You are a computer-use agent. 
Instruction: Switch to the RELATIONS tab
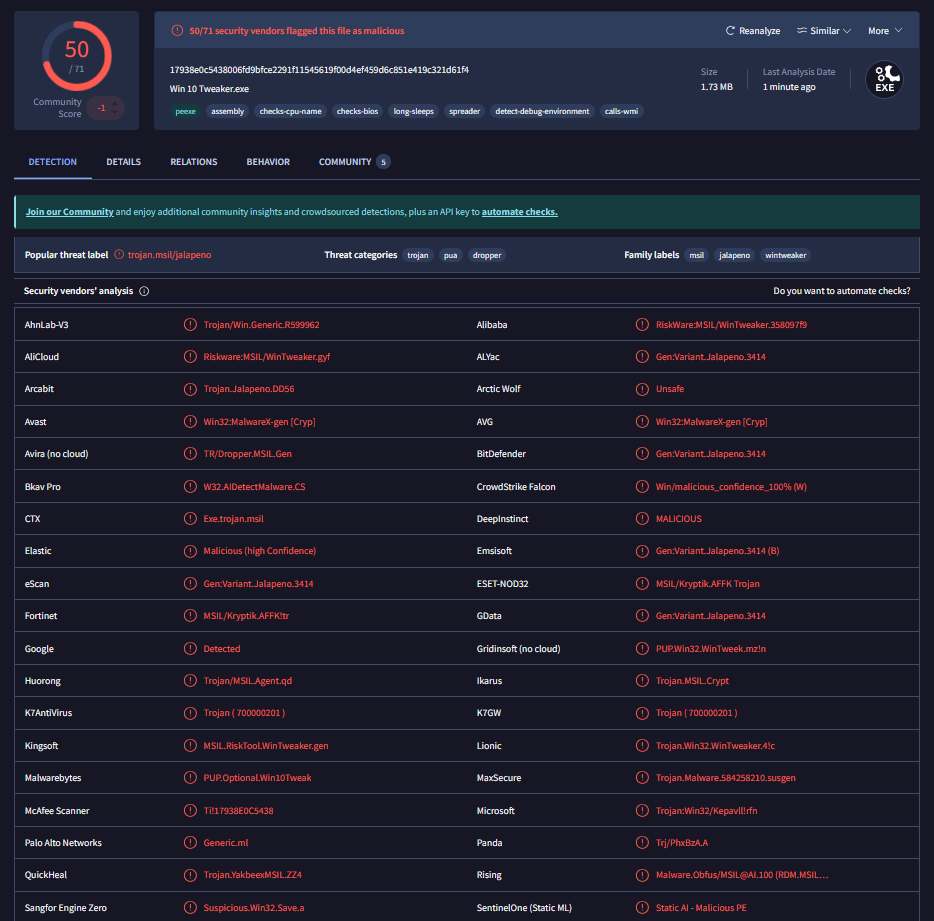click(194, 162)
